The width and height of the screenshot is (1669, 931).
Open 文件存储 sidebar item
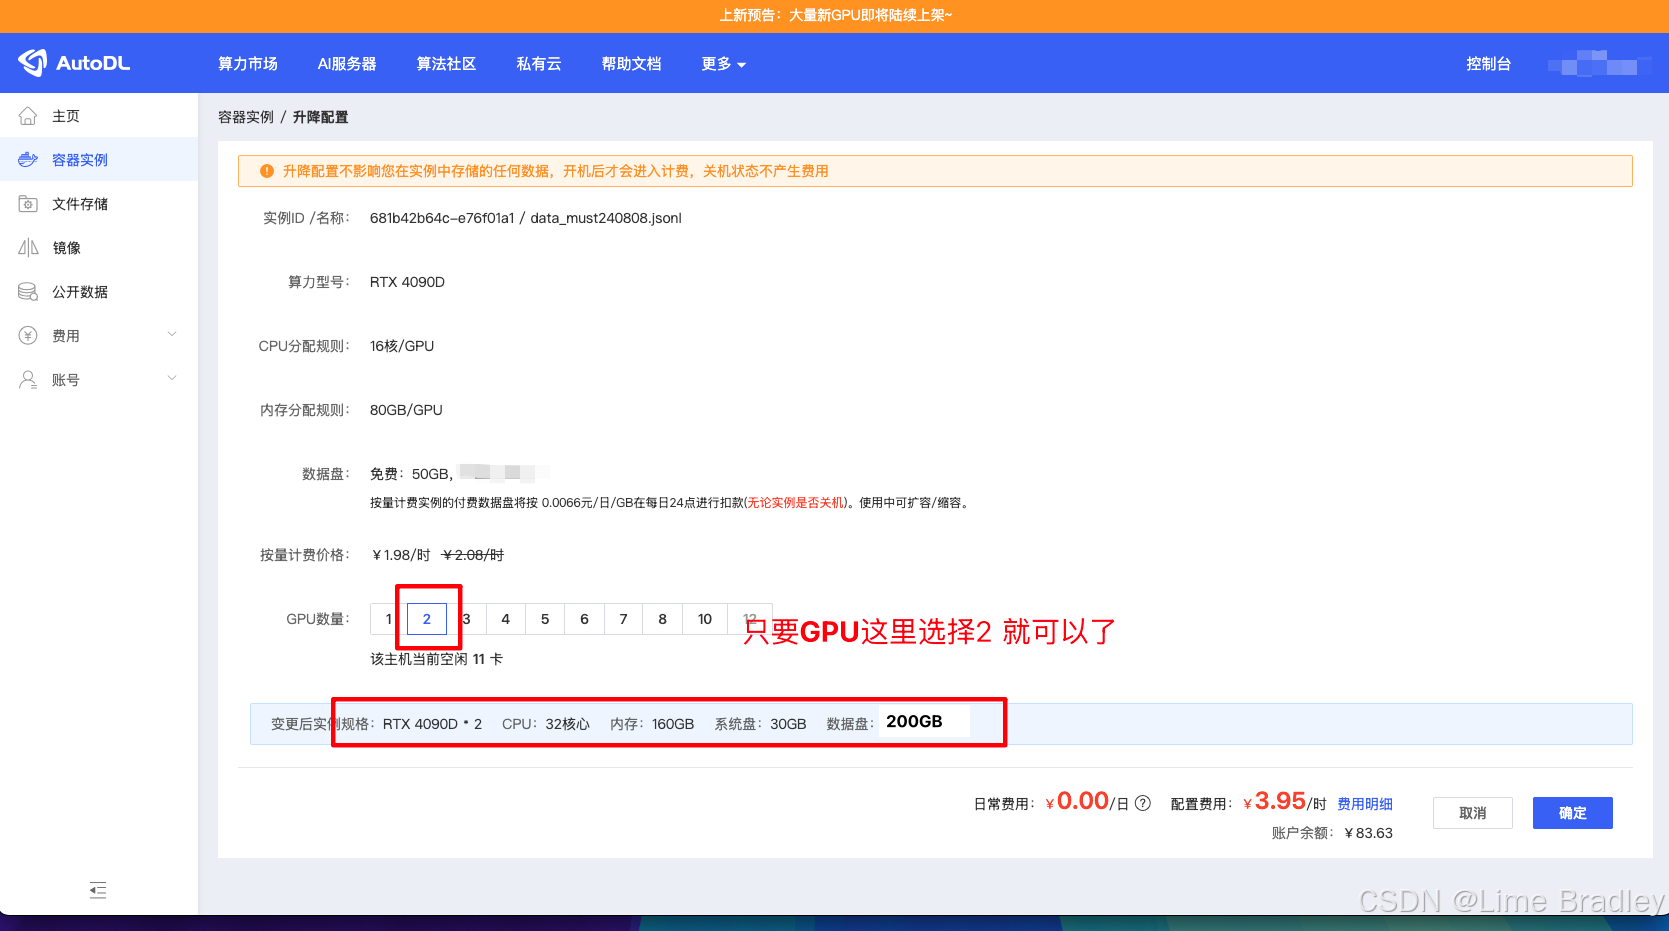(99, 204)
